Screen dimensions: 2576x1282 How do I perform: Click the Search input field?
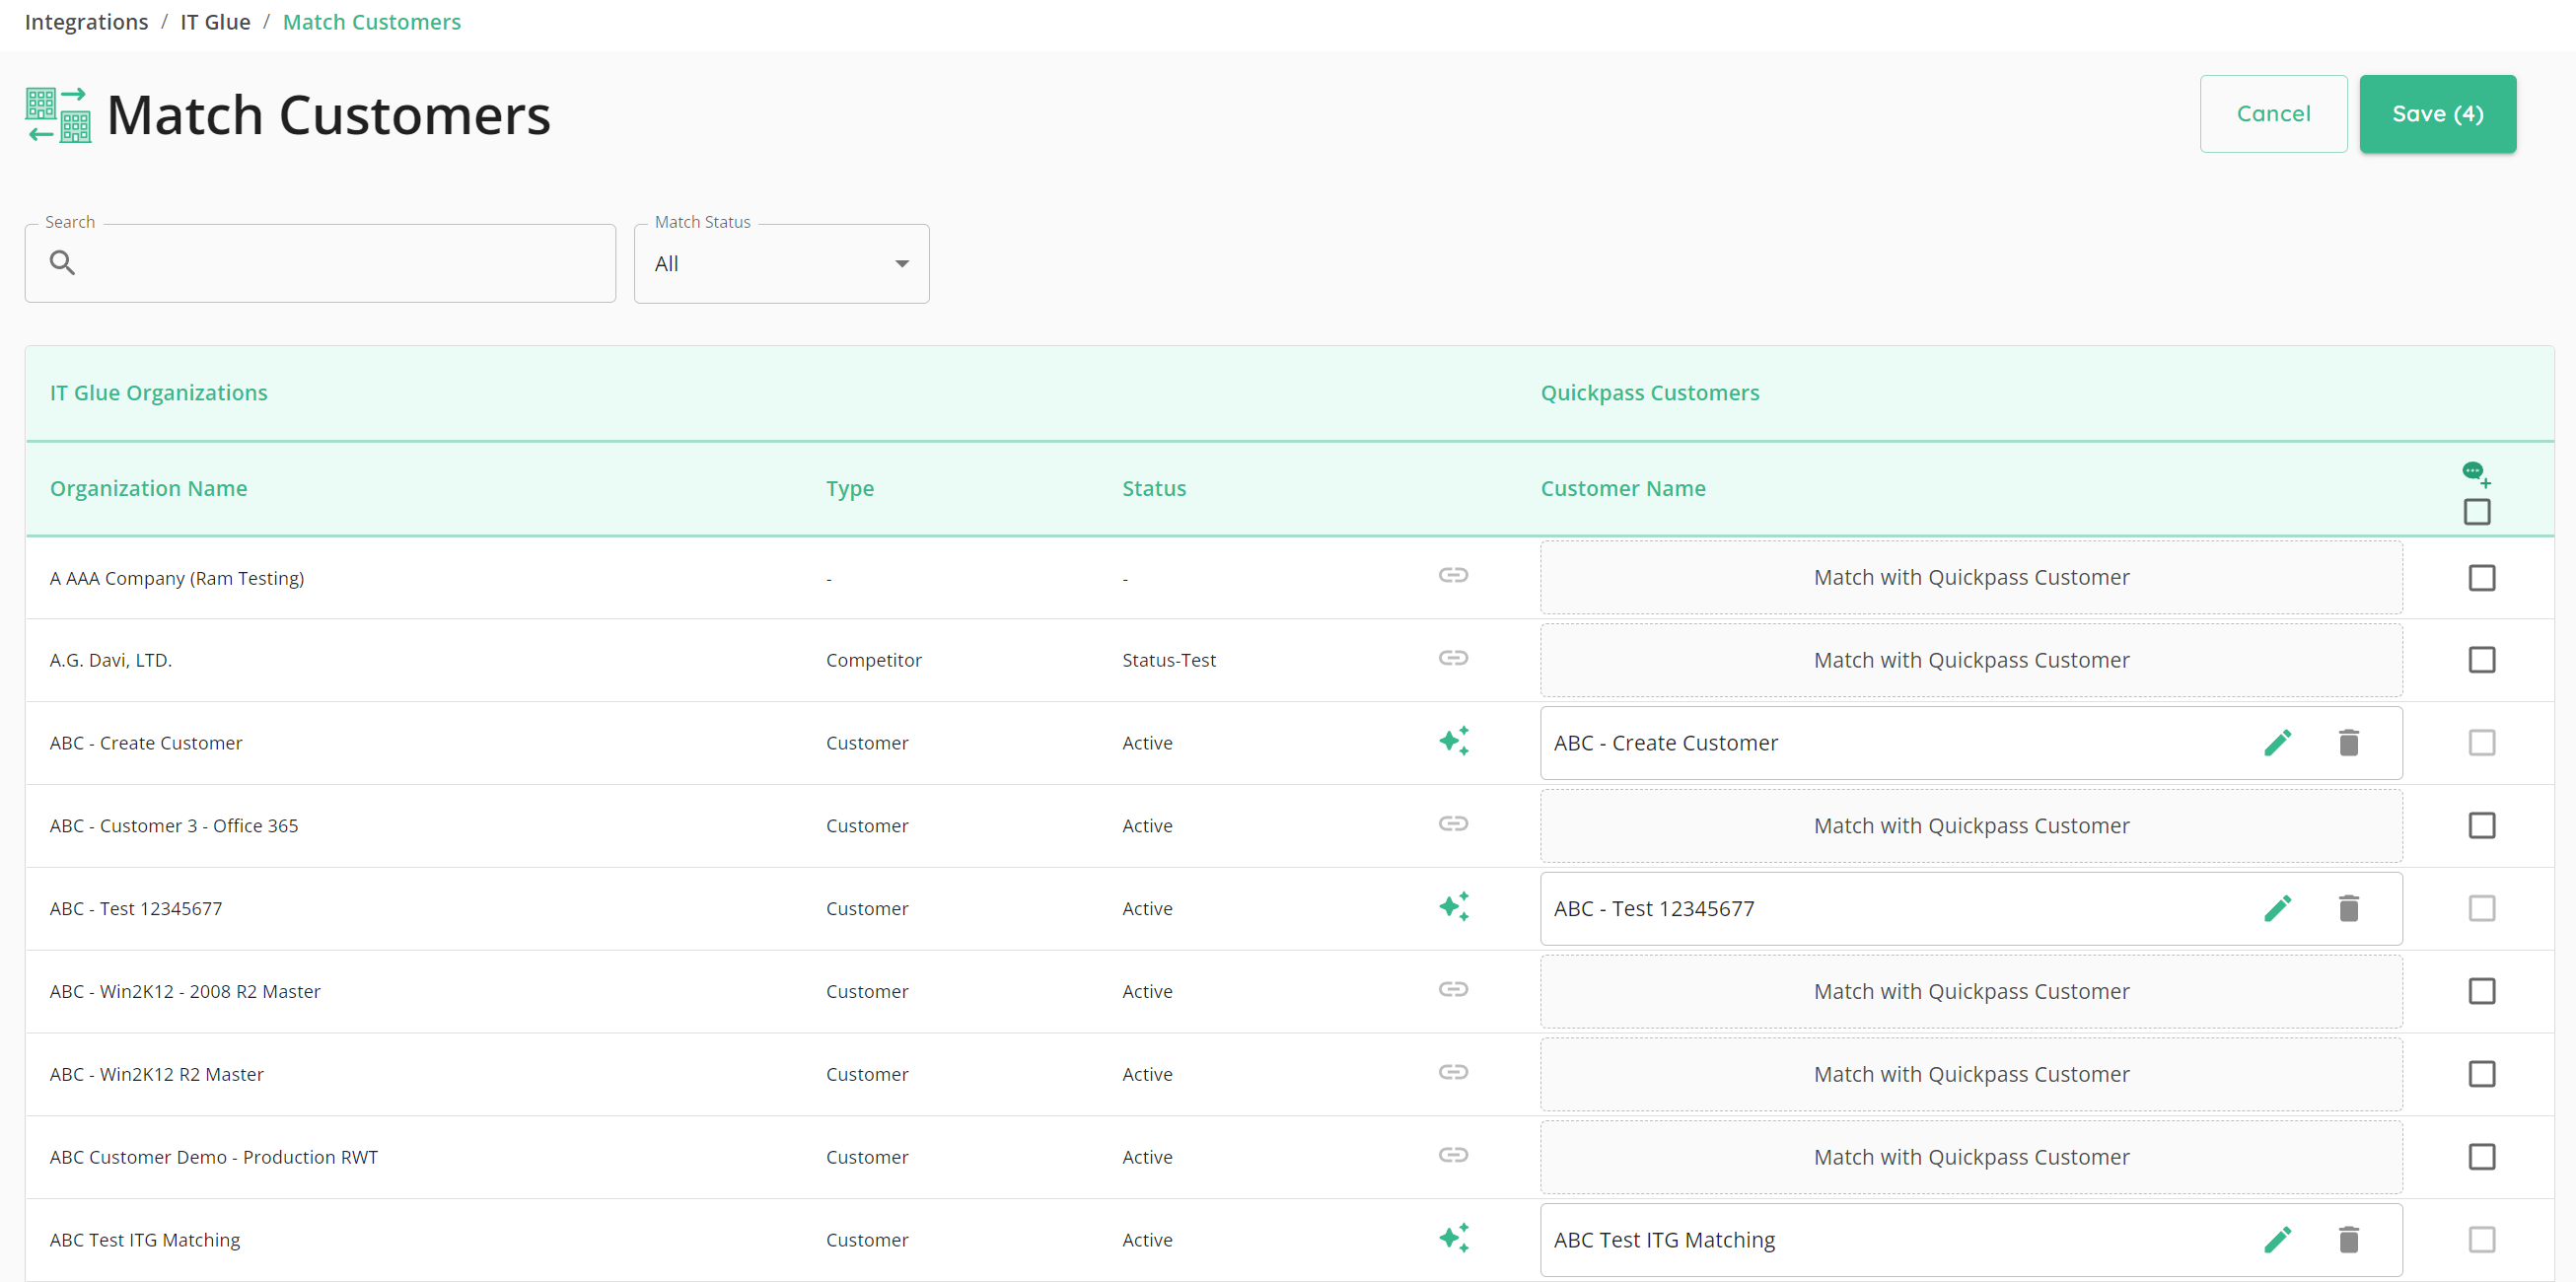coord(320,263)
